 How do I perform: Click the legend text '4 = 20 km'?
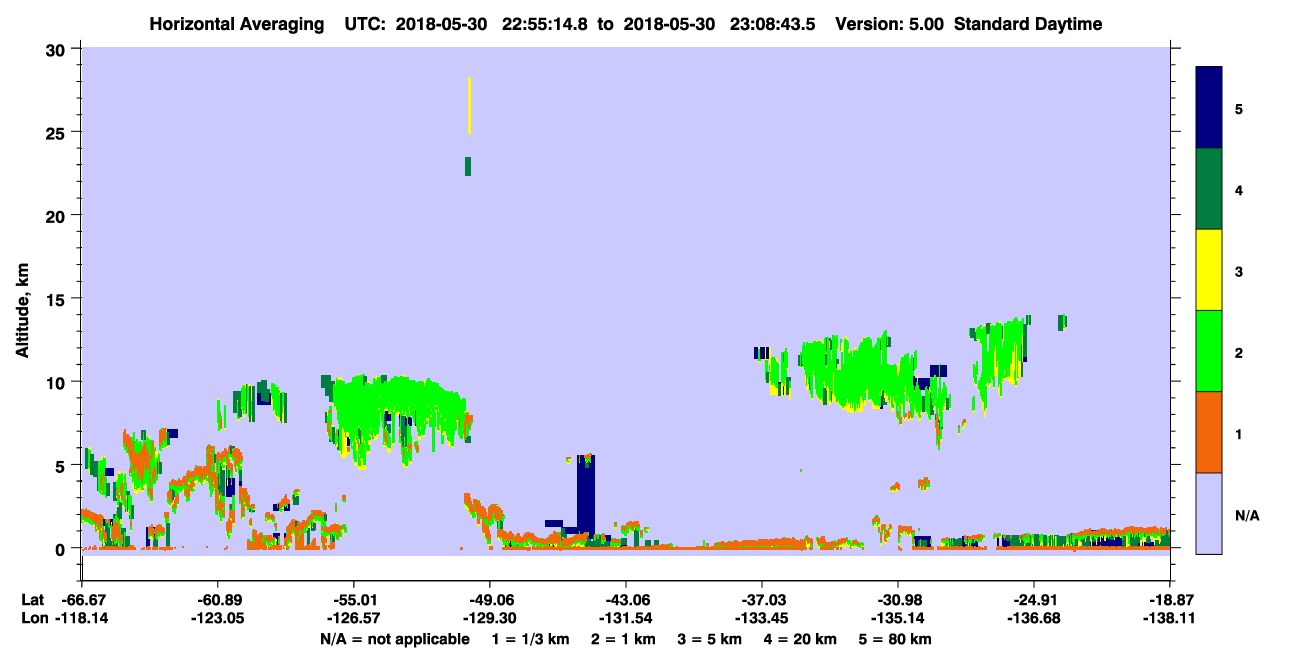click(x=802, y=639)
